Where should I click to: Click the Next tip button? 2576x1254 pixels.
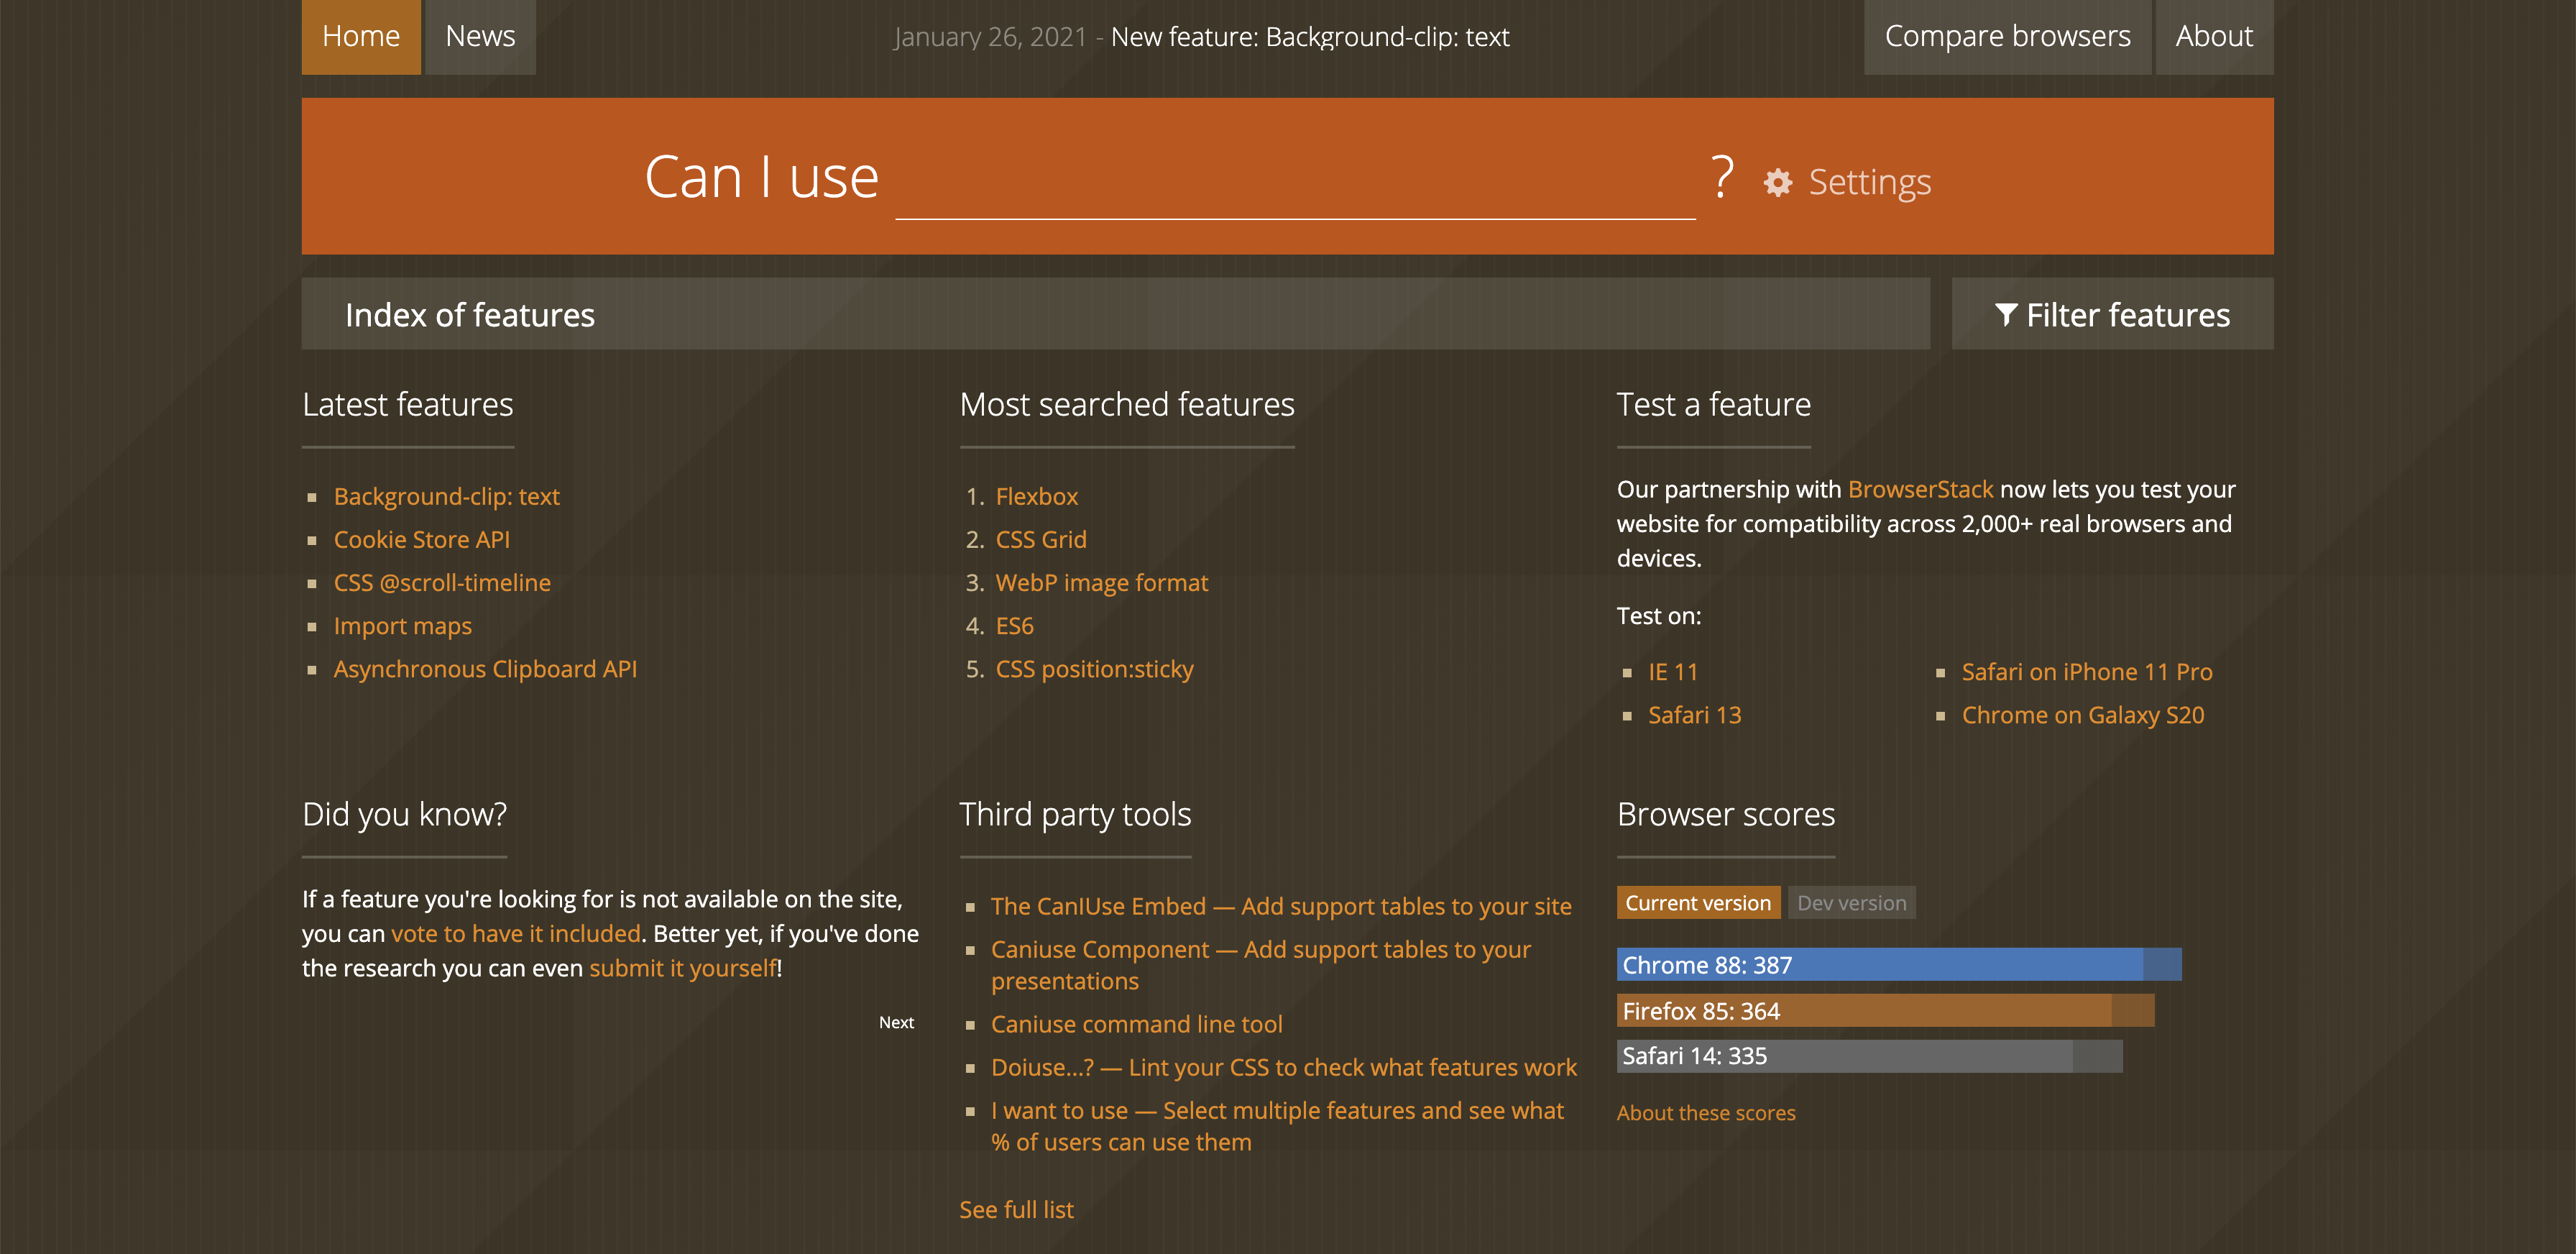[x=896, y=1022]
